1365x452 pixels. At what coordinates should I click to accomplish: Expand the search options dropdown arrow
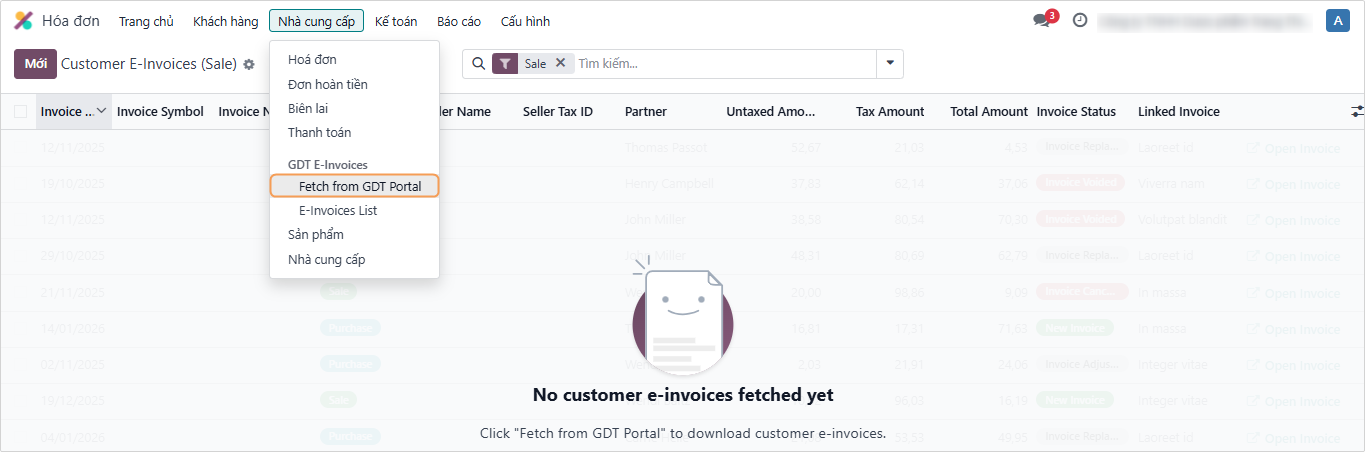coord(890,64)
